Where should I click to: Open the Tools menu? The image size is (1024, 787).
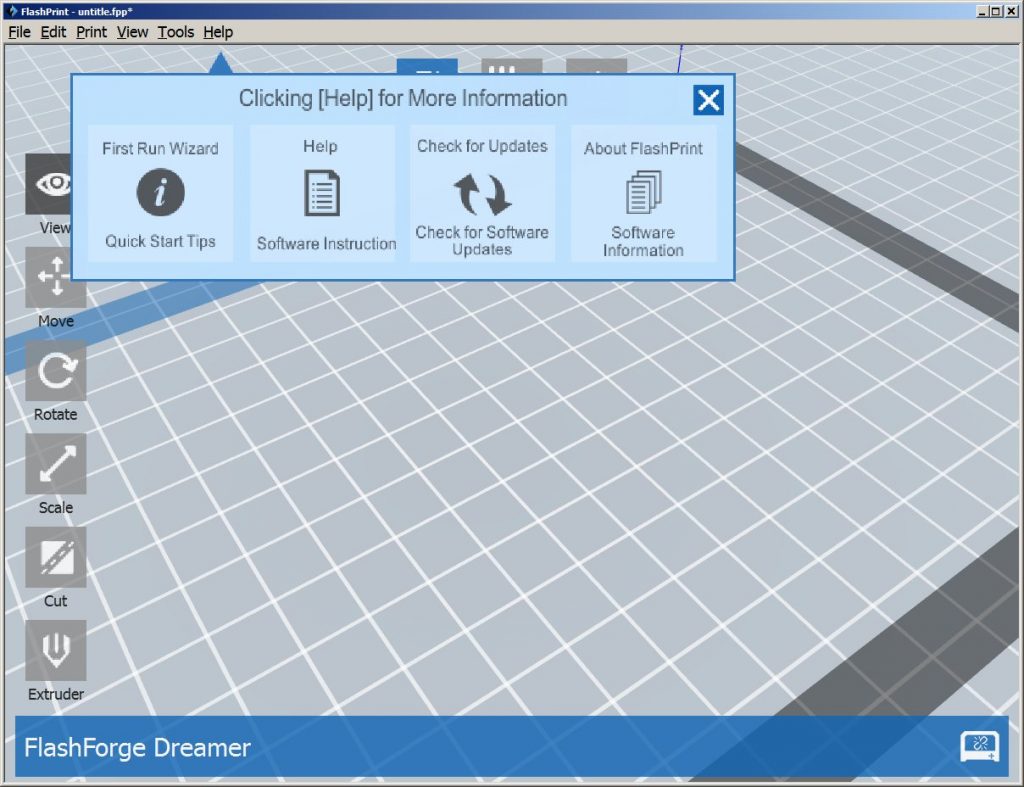pos(175,32)
